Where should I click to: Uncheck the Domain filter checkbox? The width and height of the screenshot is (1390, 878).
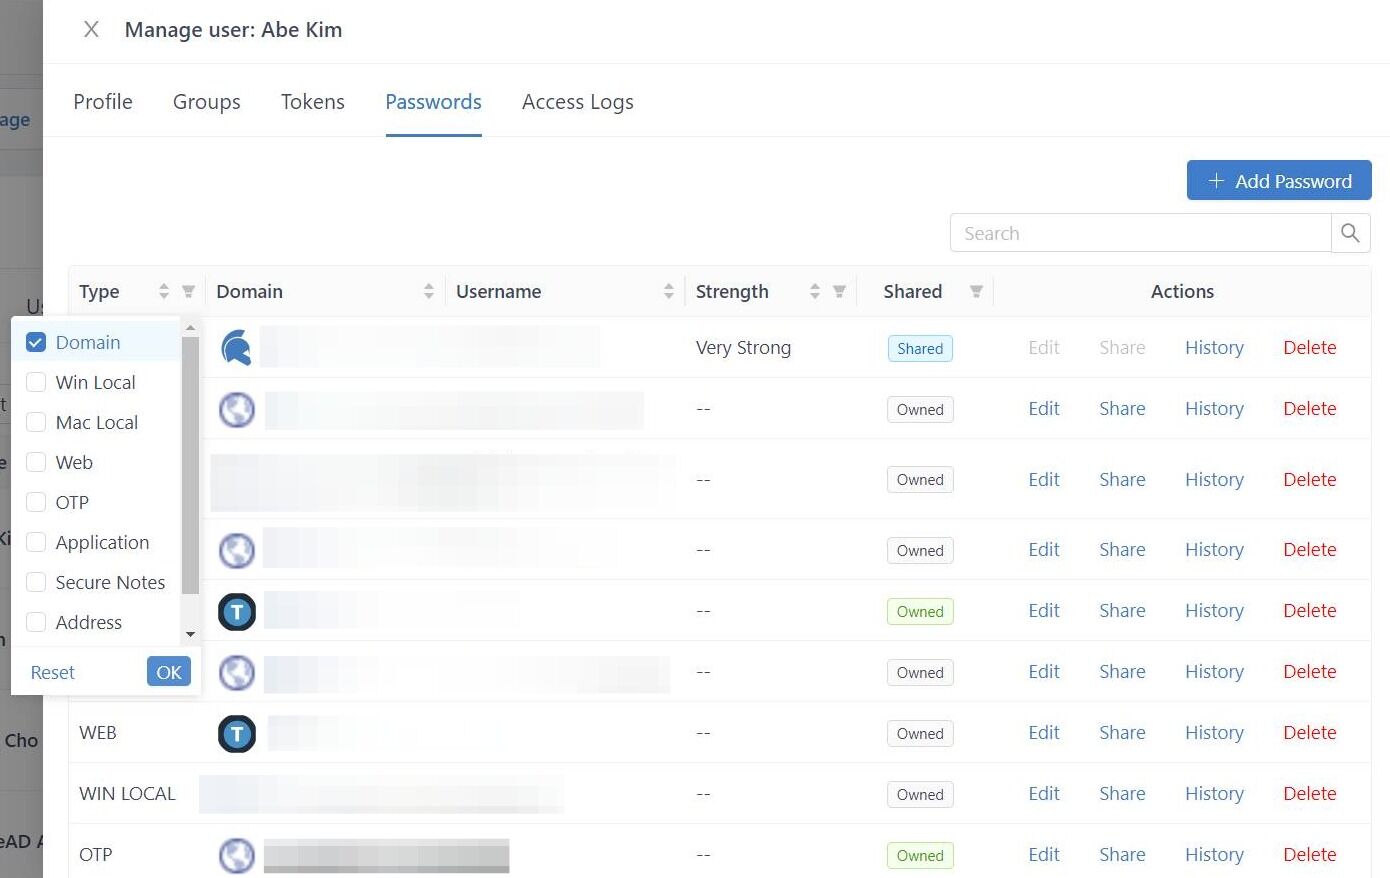(x=36, y=342)
